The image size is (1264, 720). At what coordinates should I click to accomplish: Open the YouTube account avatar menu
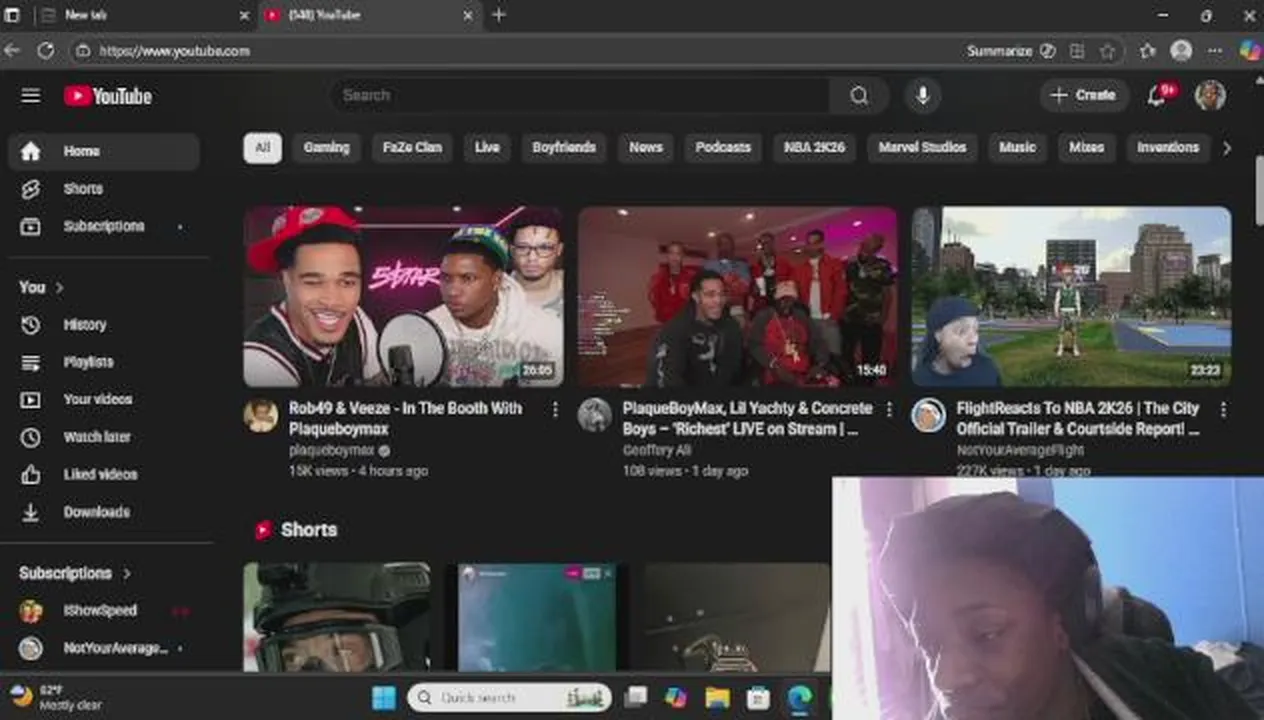1210,96
